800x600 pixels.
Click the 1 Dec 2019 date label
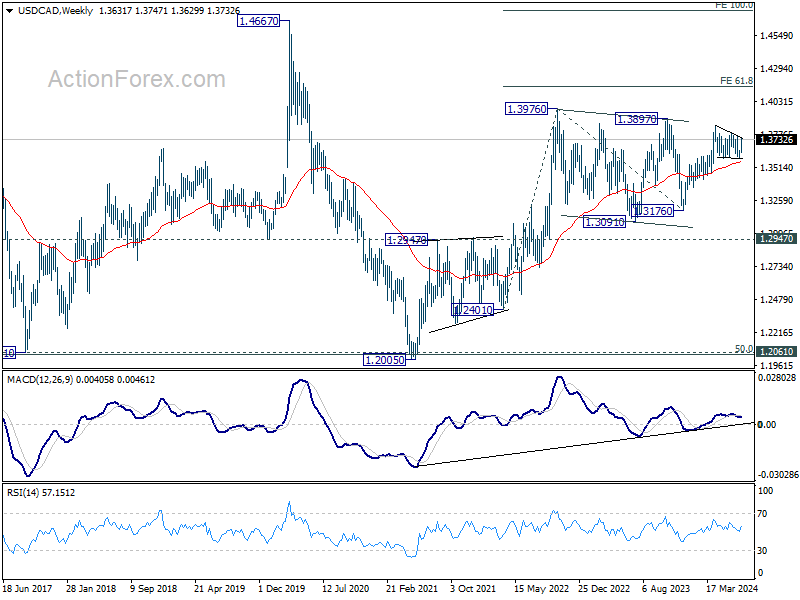pos(282,589)
